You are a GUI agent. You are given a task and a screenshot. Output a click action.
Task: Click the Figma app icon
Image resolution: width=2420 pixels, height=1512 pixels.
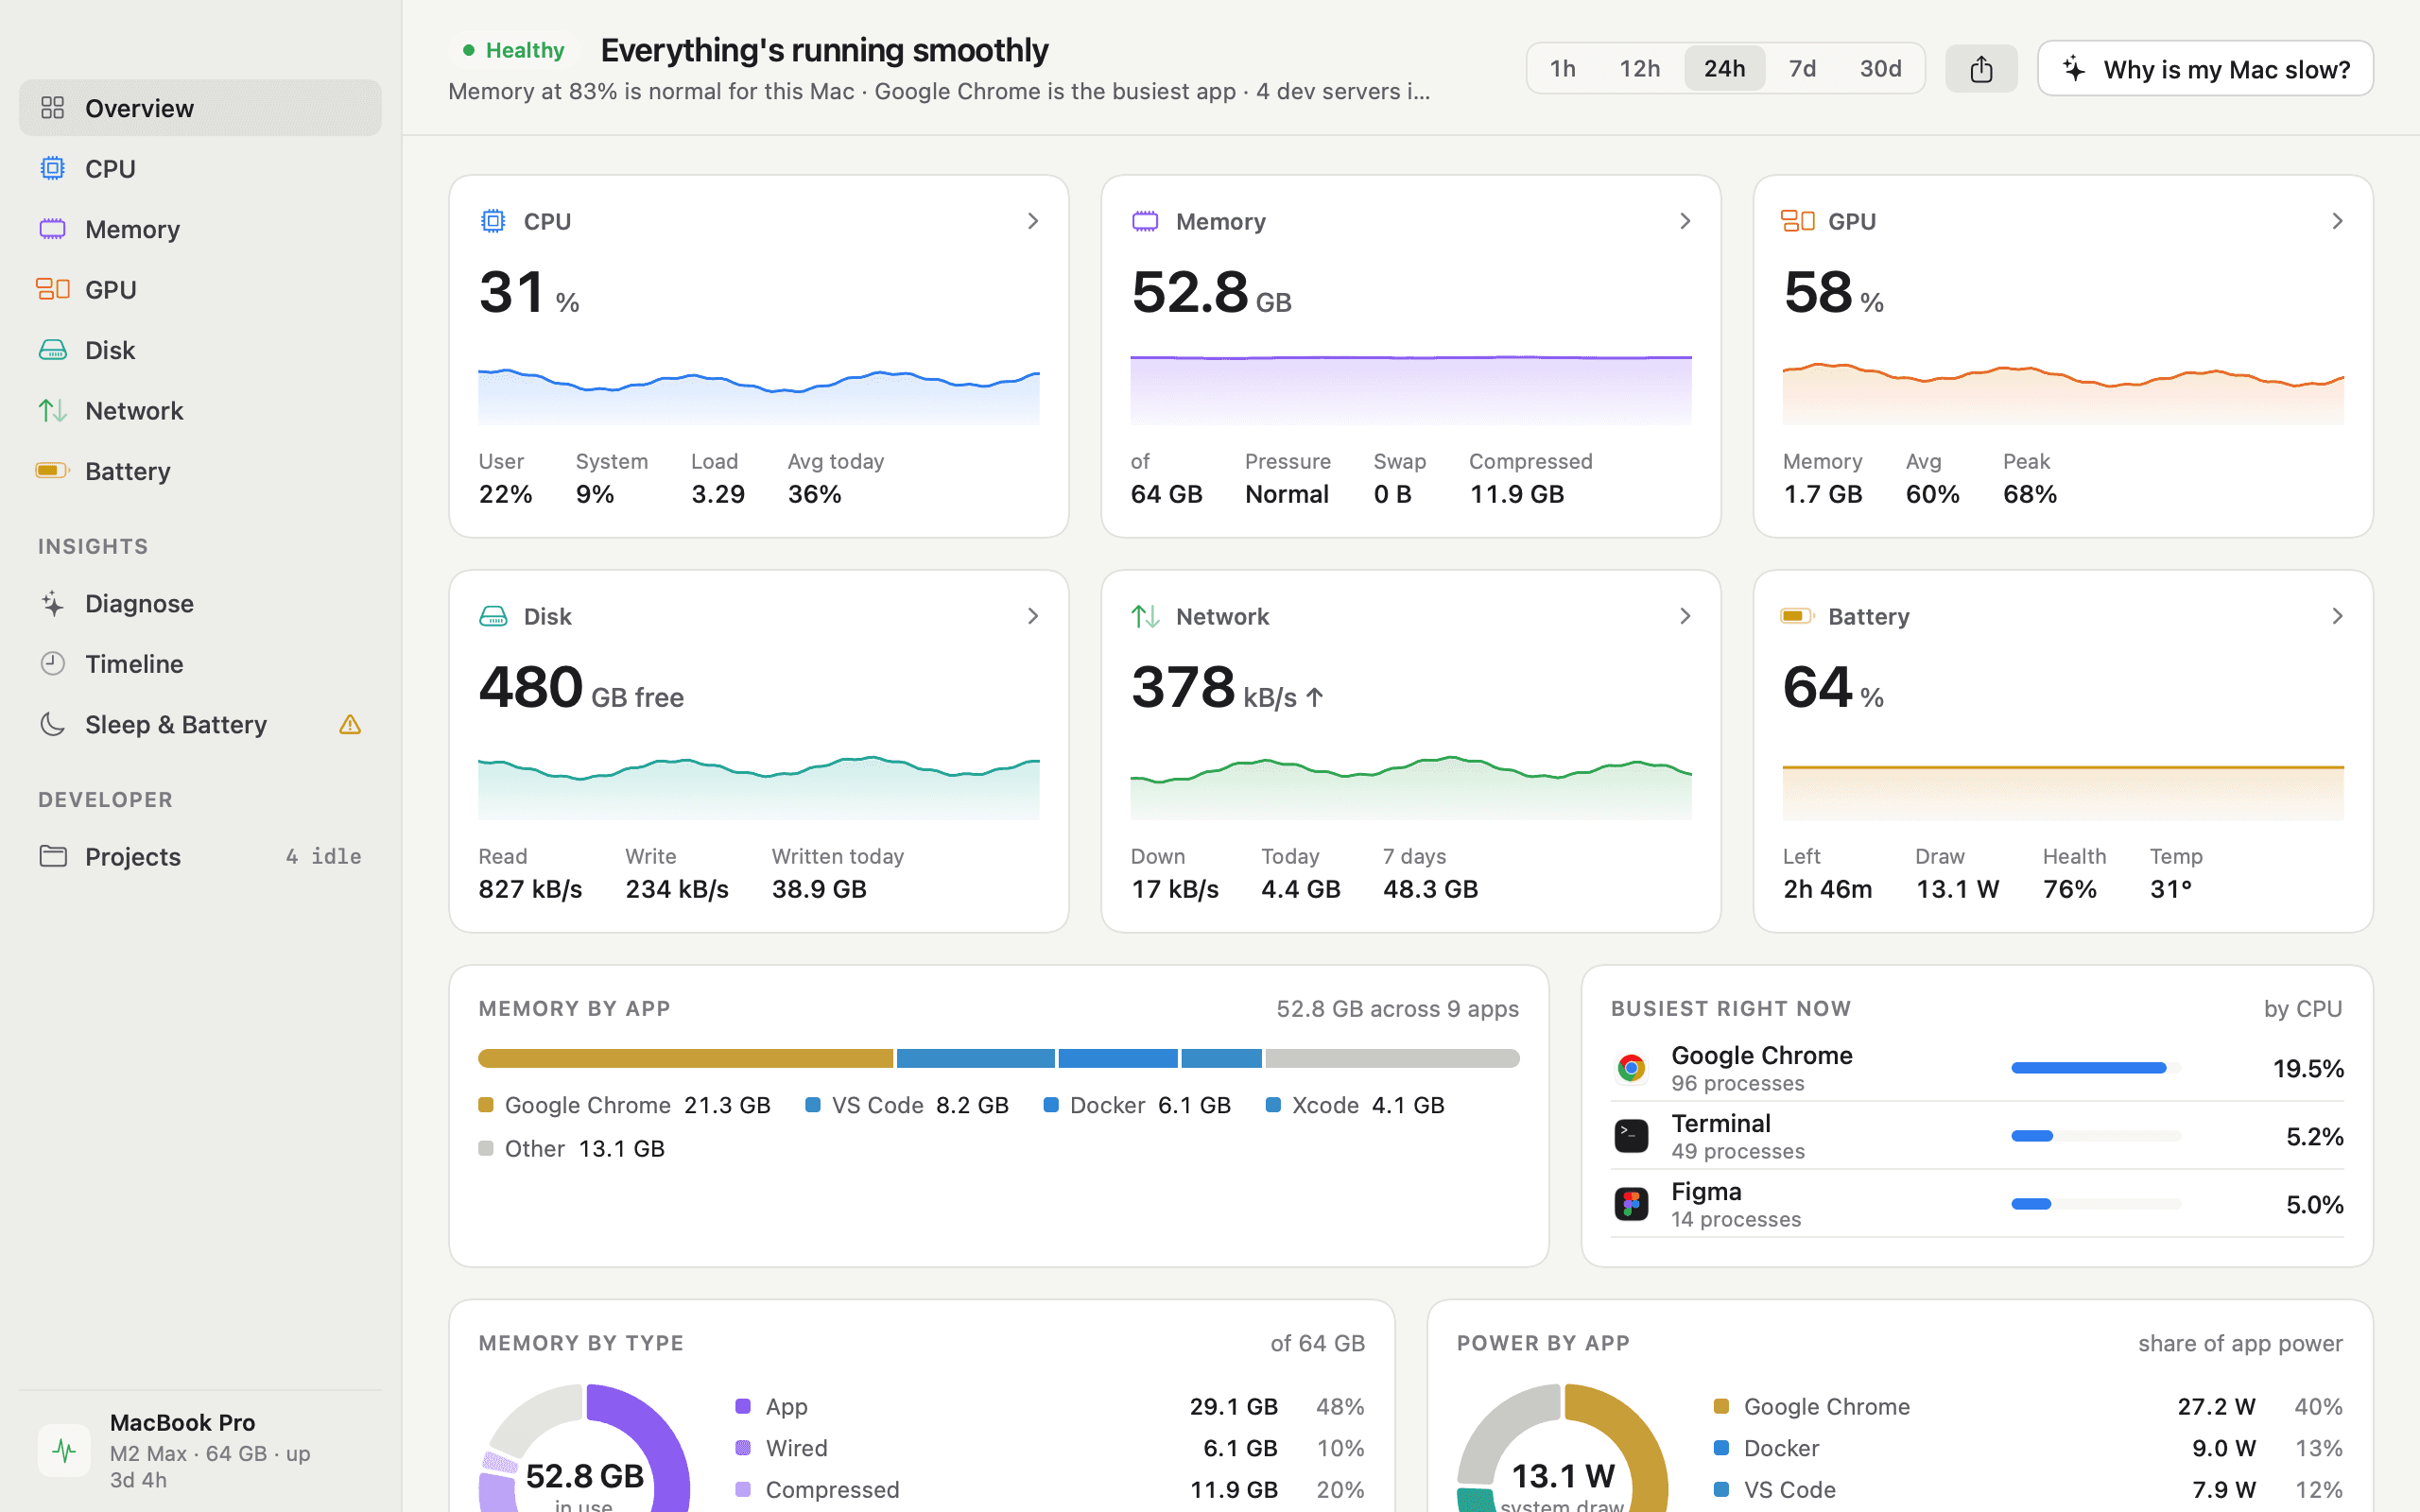1631,1204
